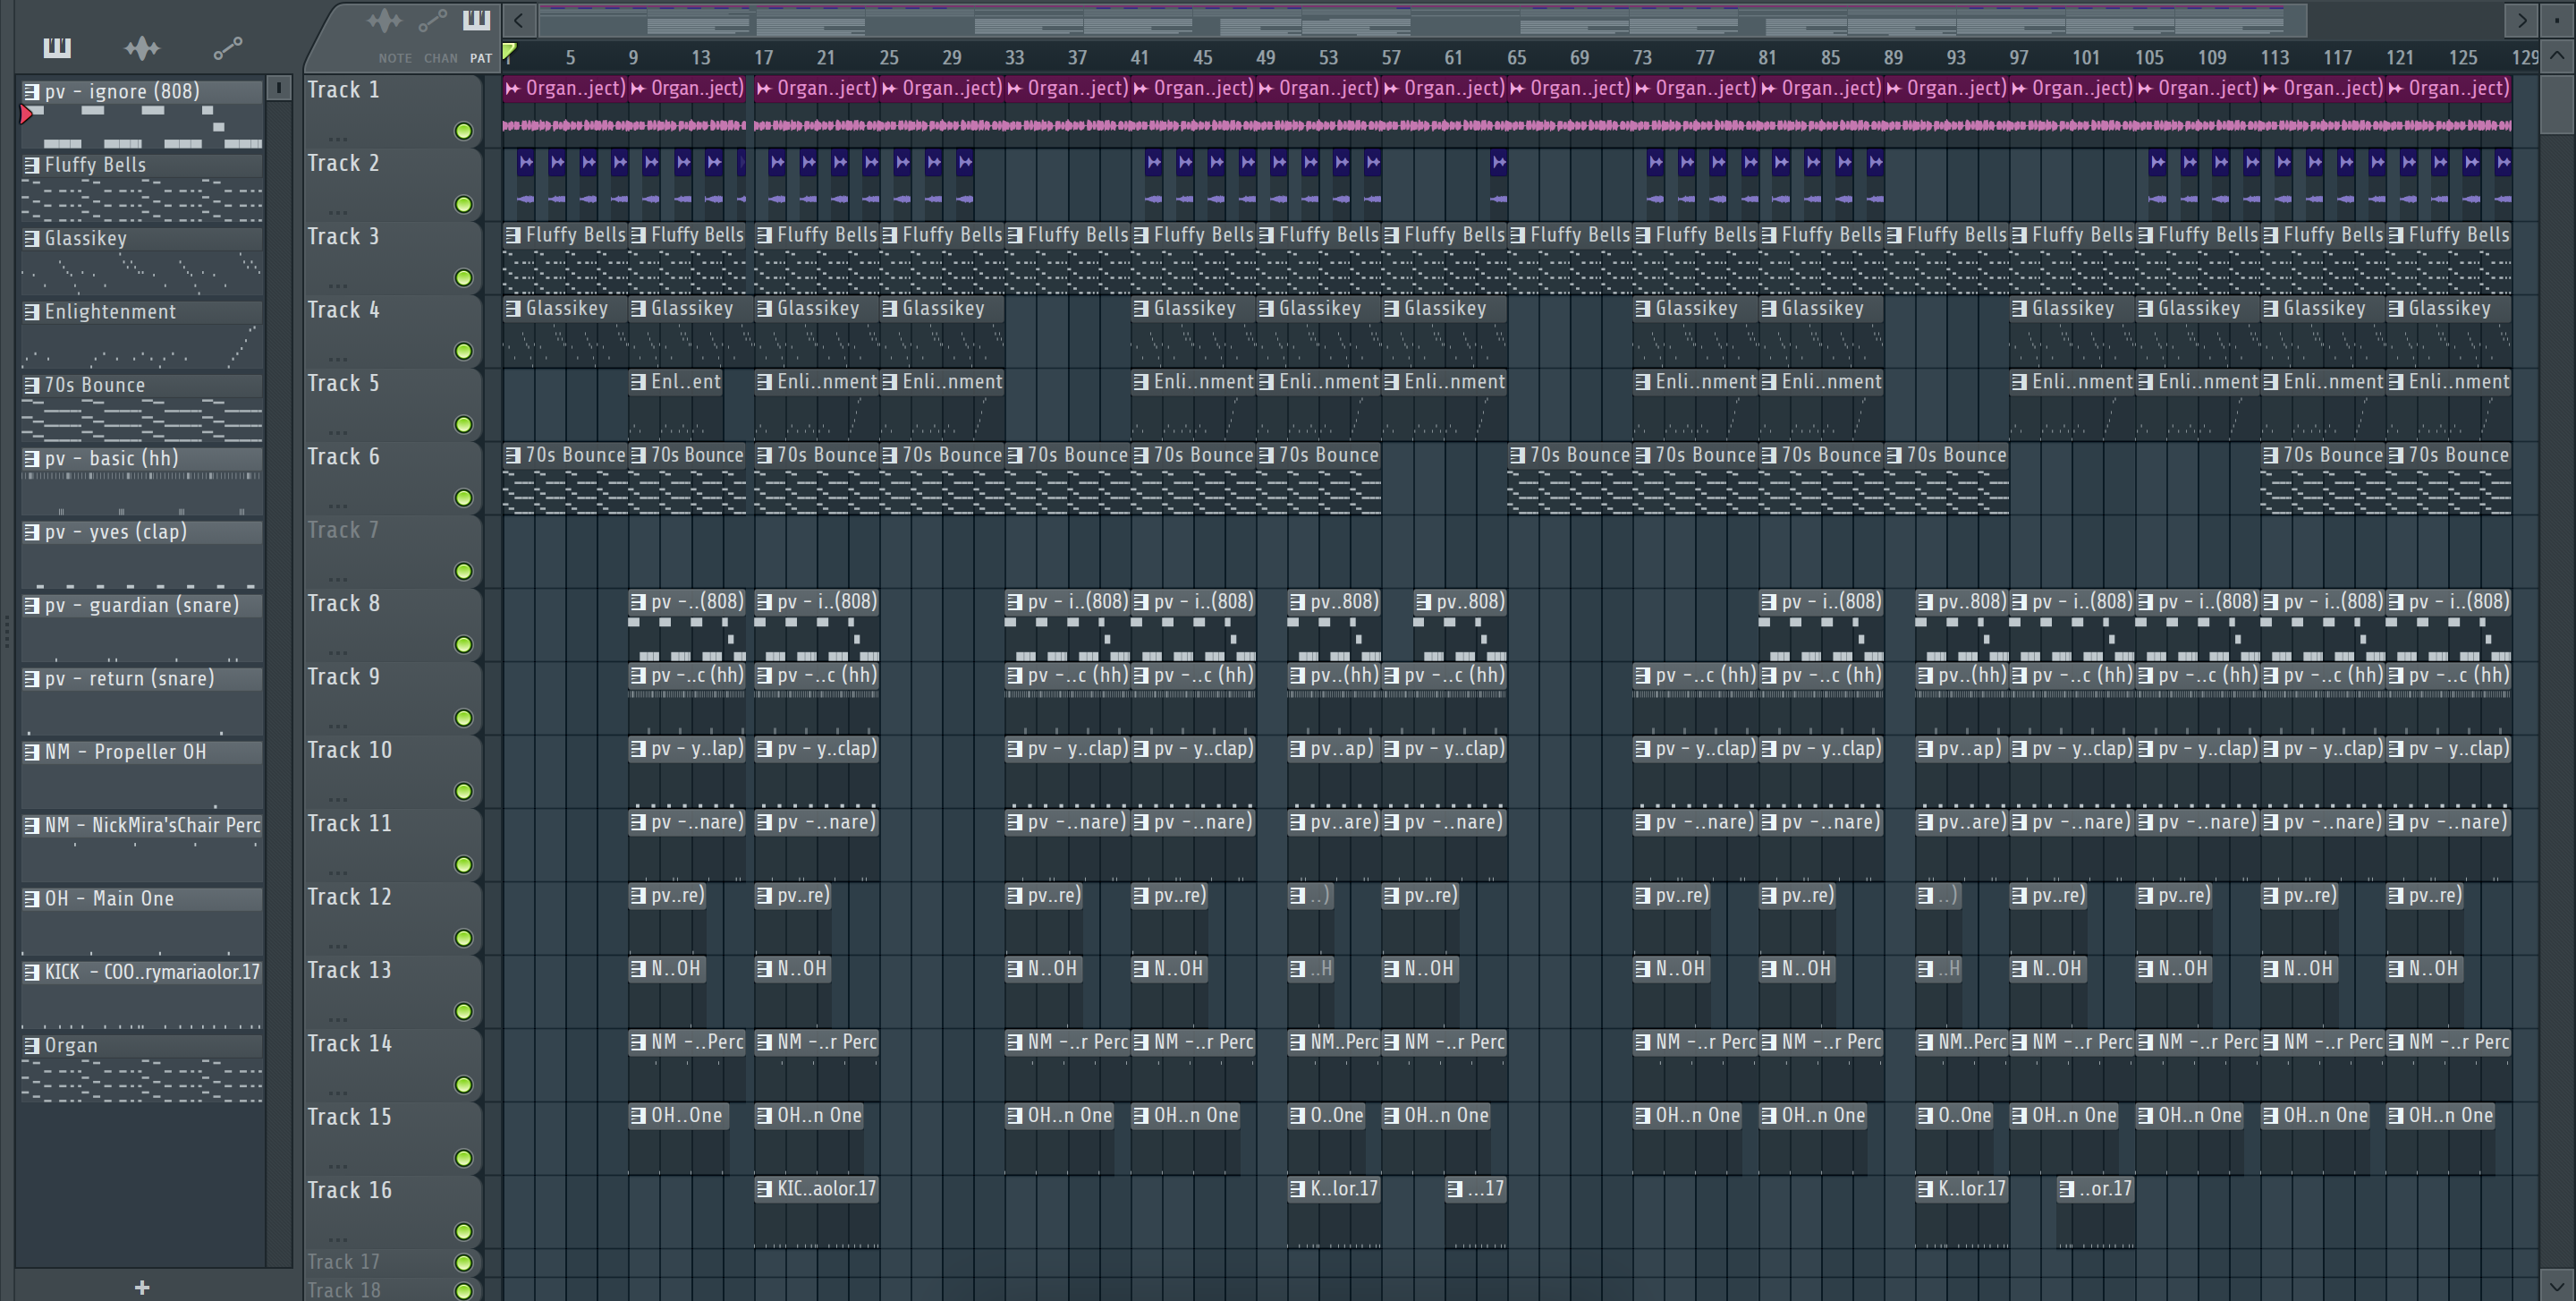Toggle mute on Track 12

463,938
